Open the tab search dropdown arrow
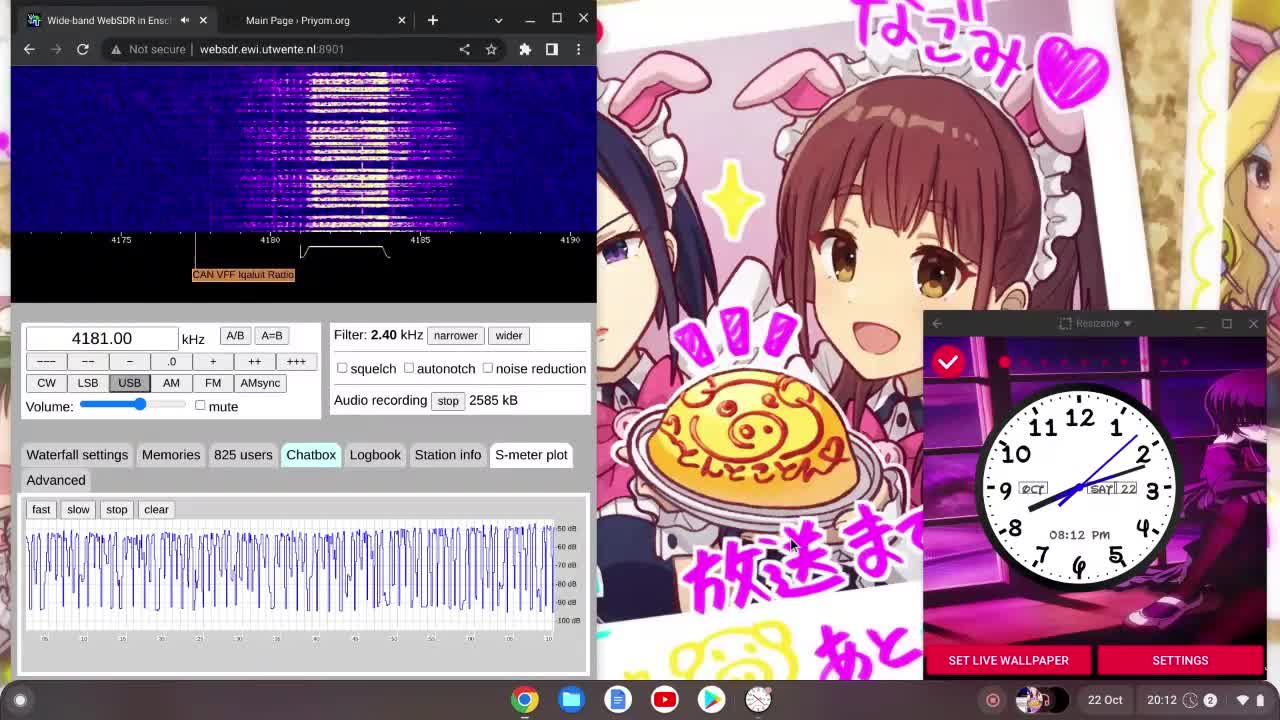The width and height of the screenshot is (1280, 720). coord(498,20)
